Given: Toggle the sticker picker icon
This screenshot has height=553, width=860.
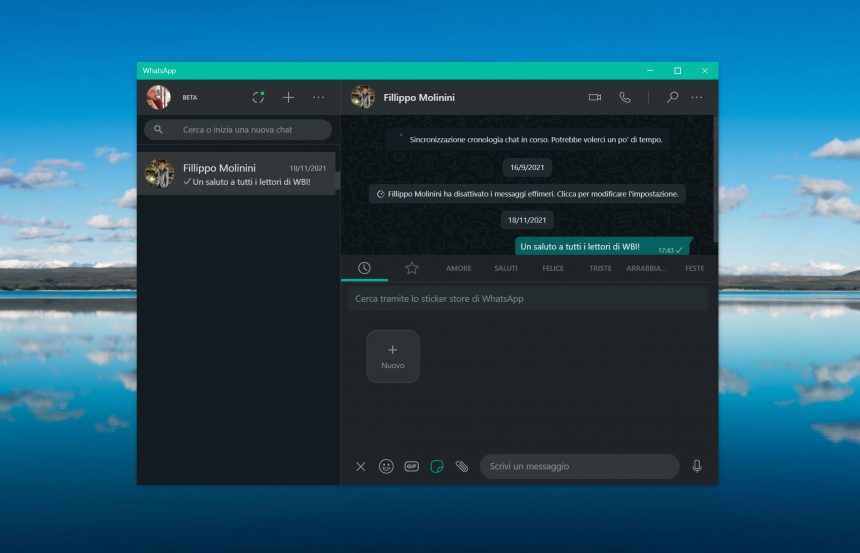Looking at the screenshot, I should coord(437,466).
